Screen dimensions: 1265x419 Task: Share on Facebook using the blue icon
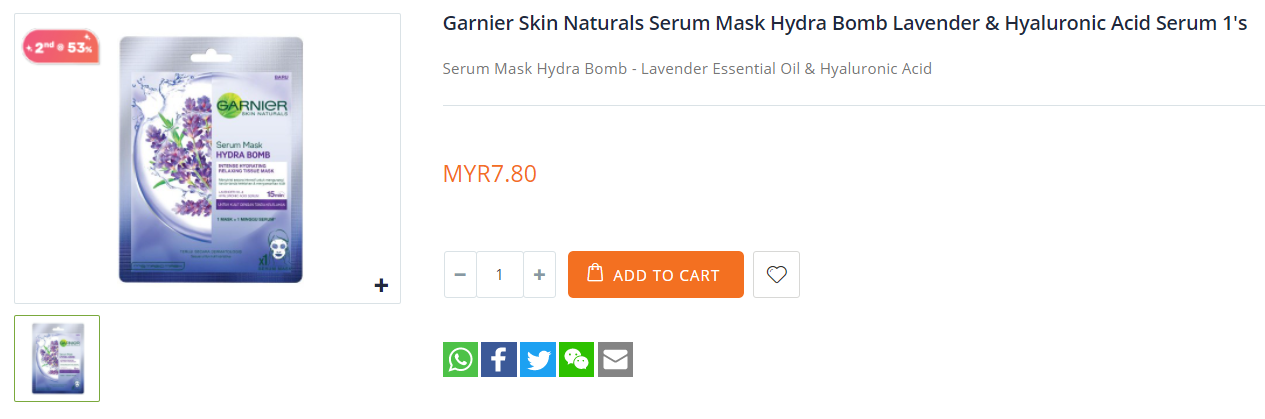click(x=499, y=359)
